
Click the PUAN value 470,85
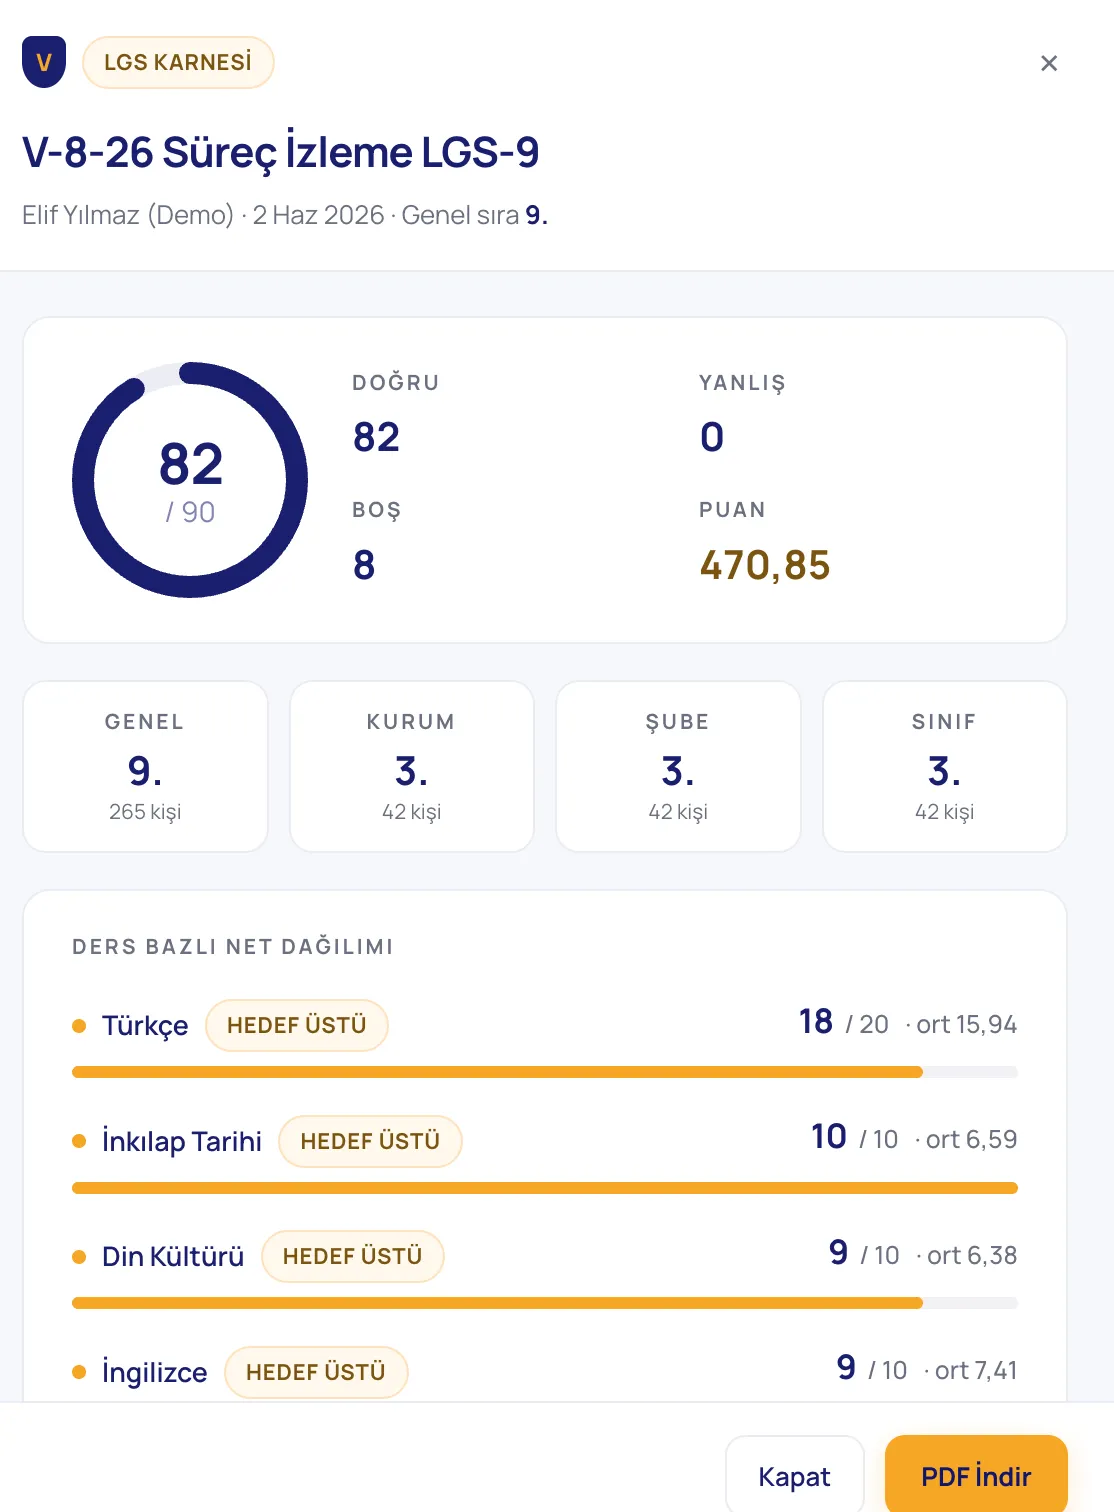tap(765, 565)
